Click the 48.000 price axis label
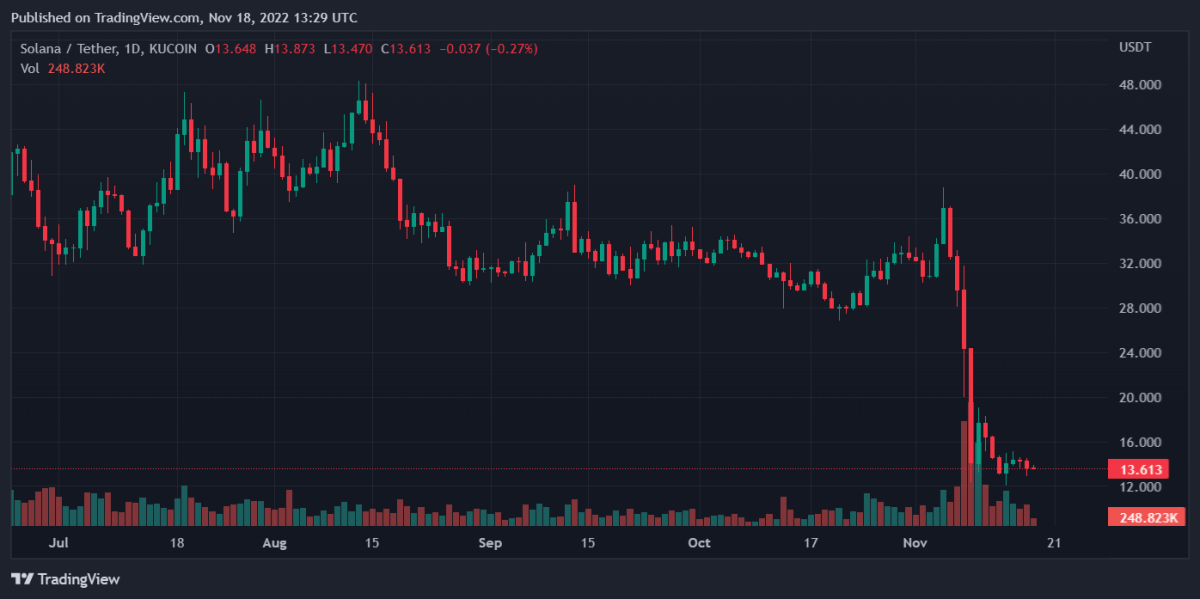This screenshot has height=599, width=1200. point(1139,85)
